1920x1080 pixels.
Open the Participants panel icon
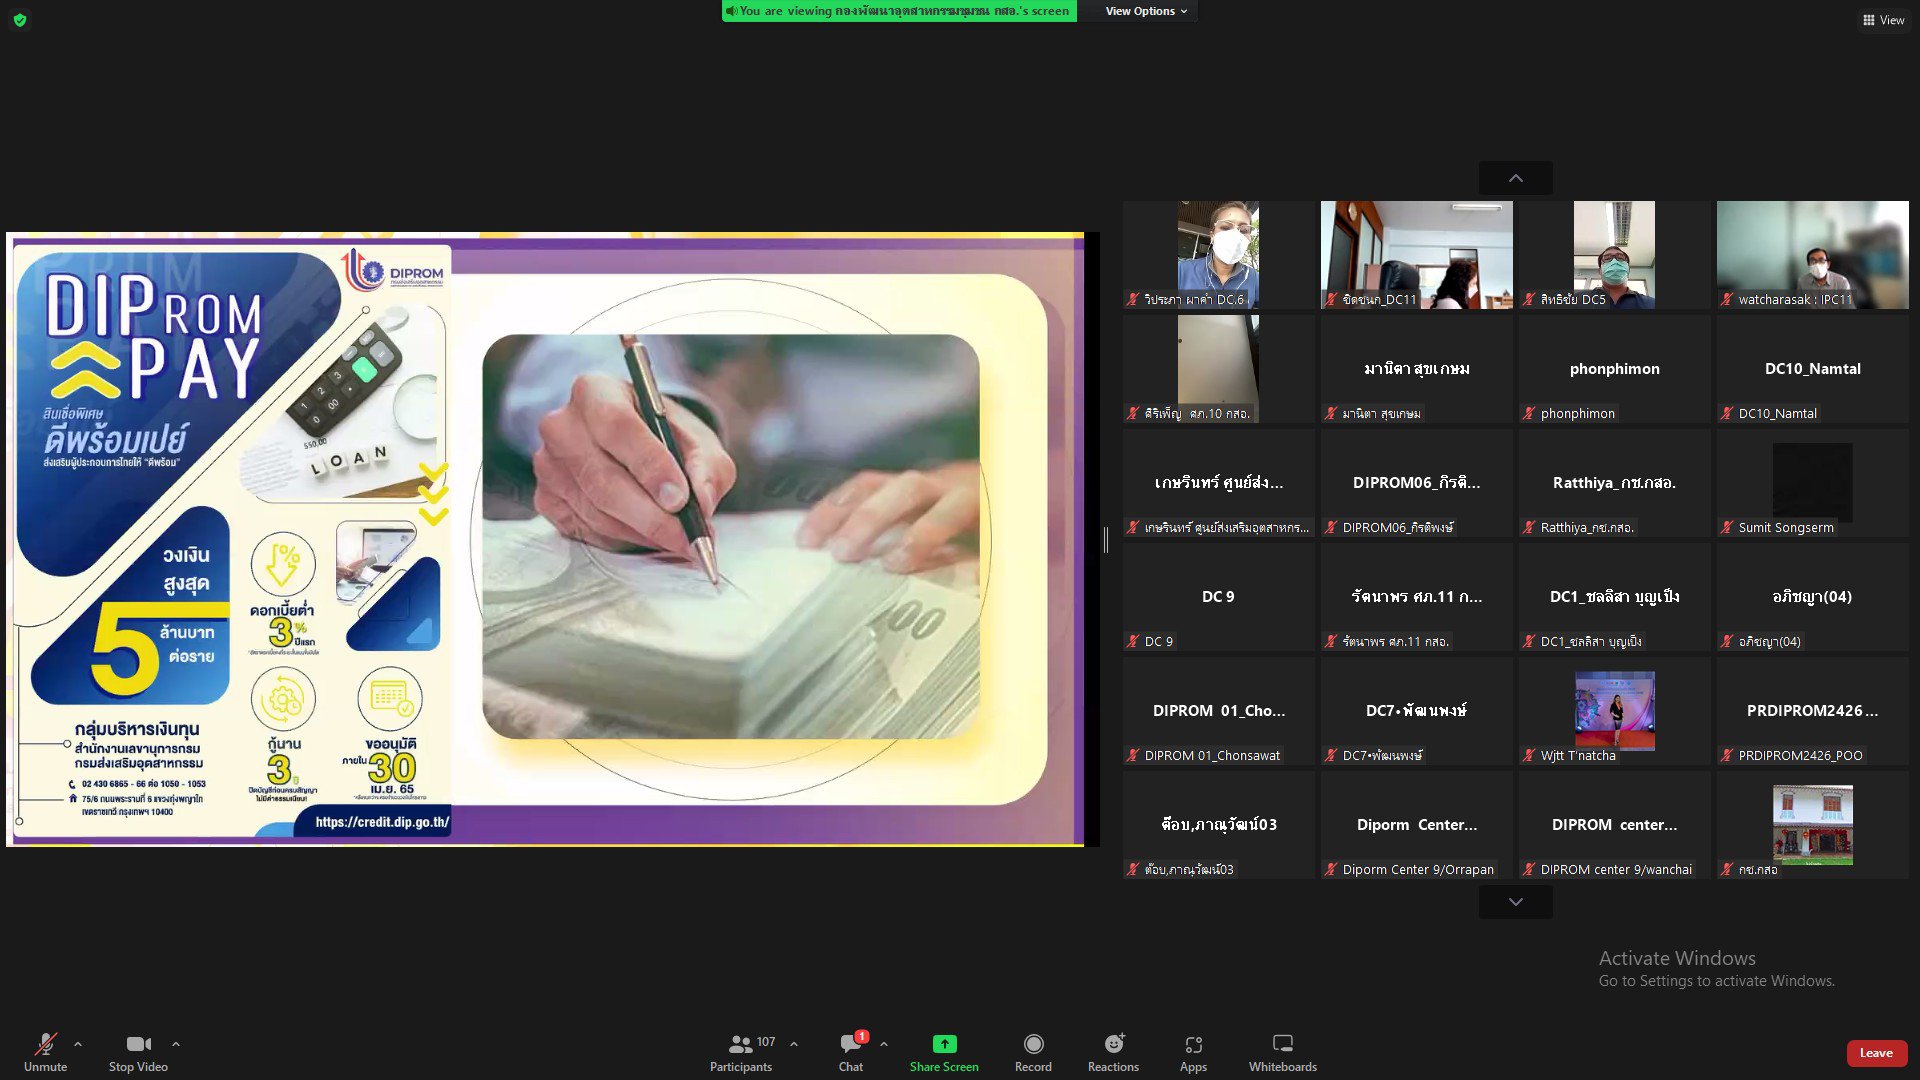(x=740, y=1044)
